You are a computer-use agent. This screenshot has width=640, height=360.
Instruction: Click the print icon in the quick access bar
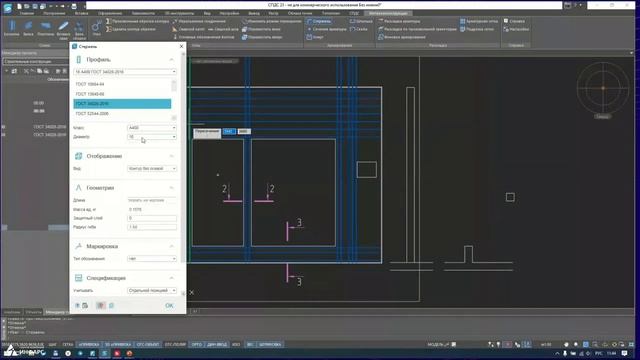[74, 6]
